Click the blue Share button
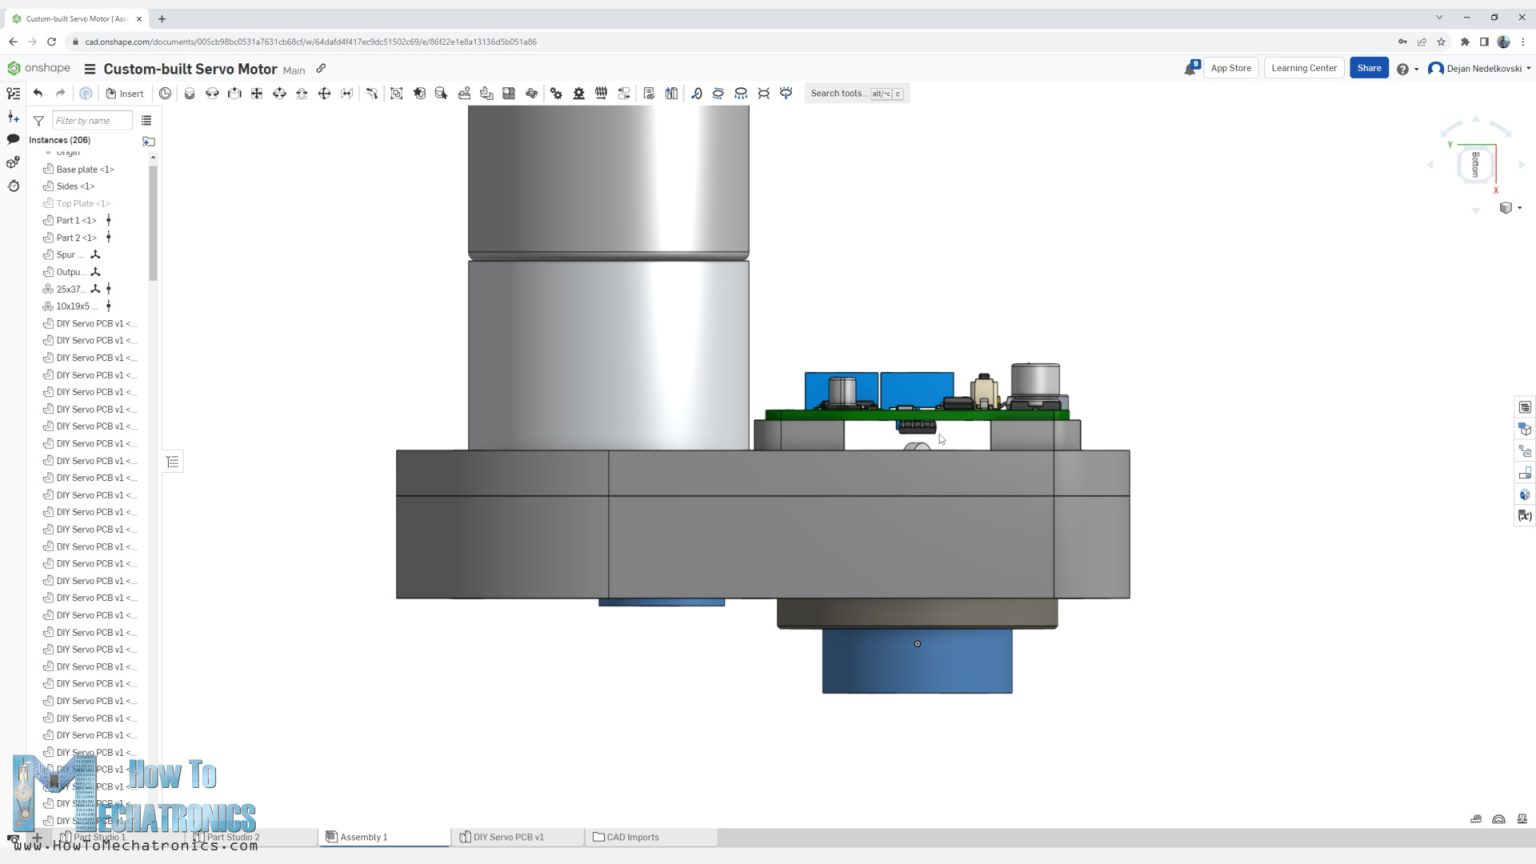The image size is (1536, 864). (x=1368, y=67)
